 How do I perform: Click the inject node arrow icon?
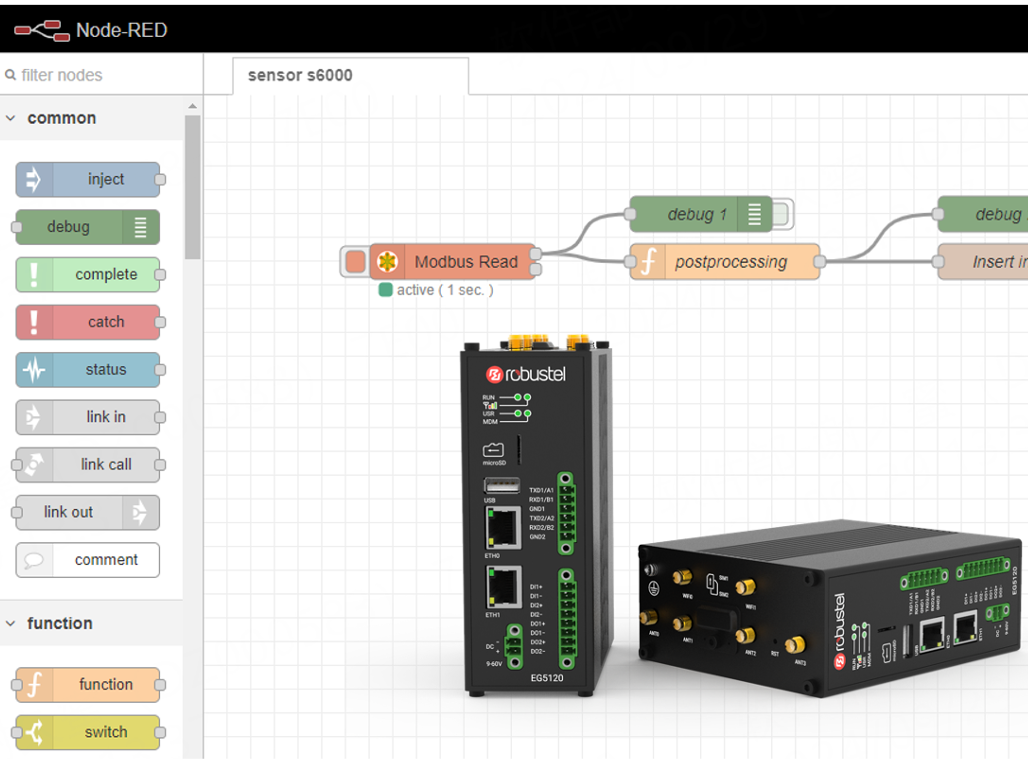[x=34, y=180]
